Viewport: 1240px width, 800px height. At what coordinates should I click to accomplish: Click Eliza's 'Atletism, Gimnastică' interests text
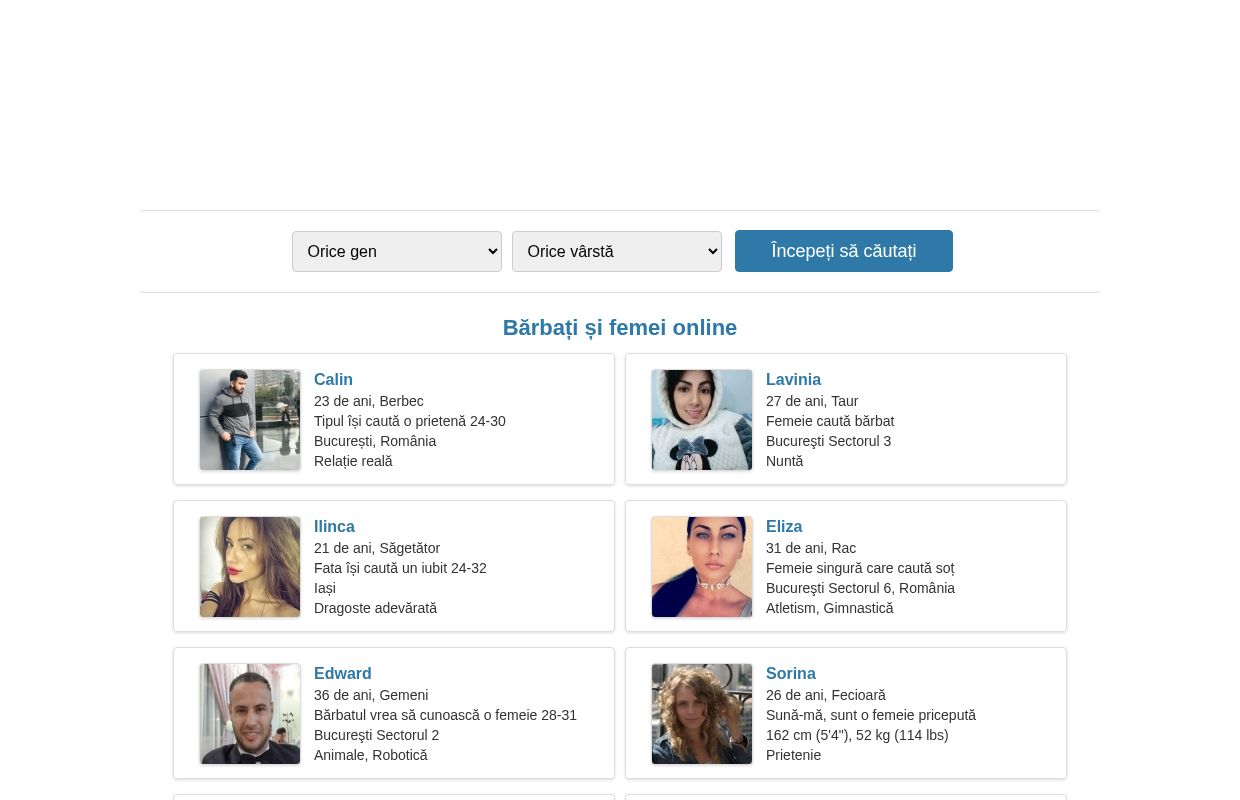(x=830, y=608)
